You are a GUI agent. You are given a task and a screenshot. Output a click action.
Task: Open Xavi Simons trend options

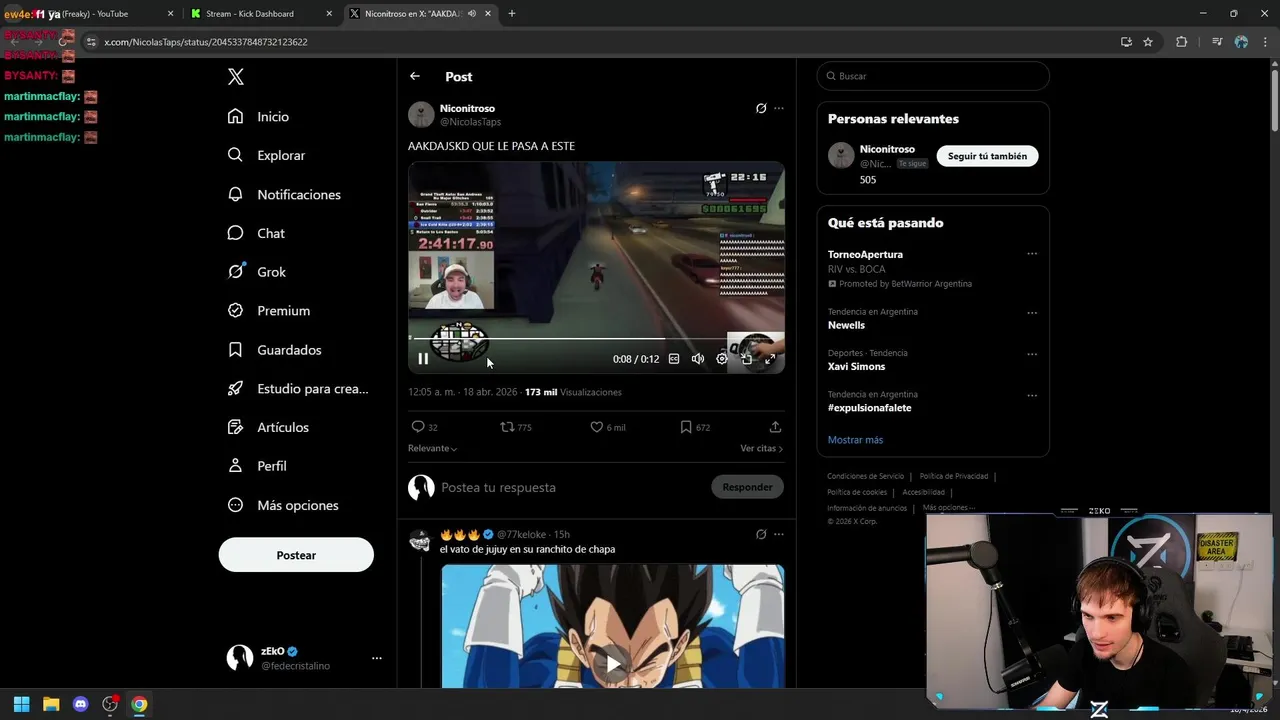point(1032,354)
